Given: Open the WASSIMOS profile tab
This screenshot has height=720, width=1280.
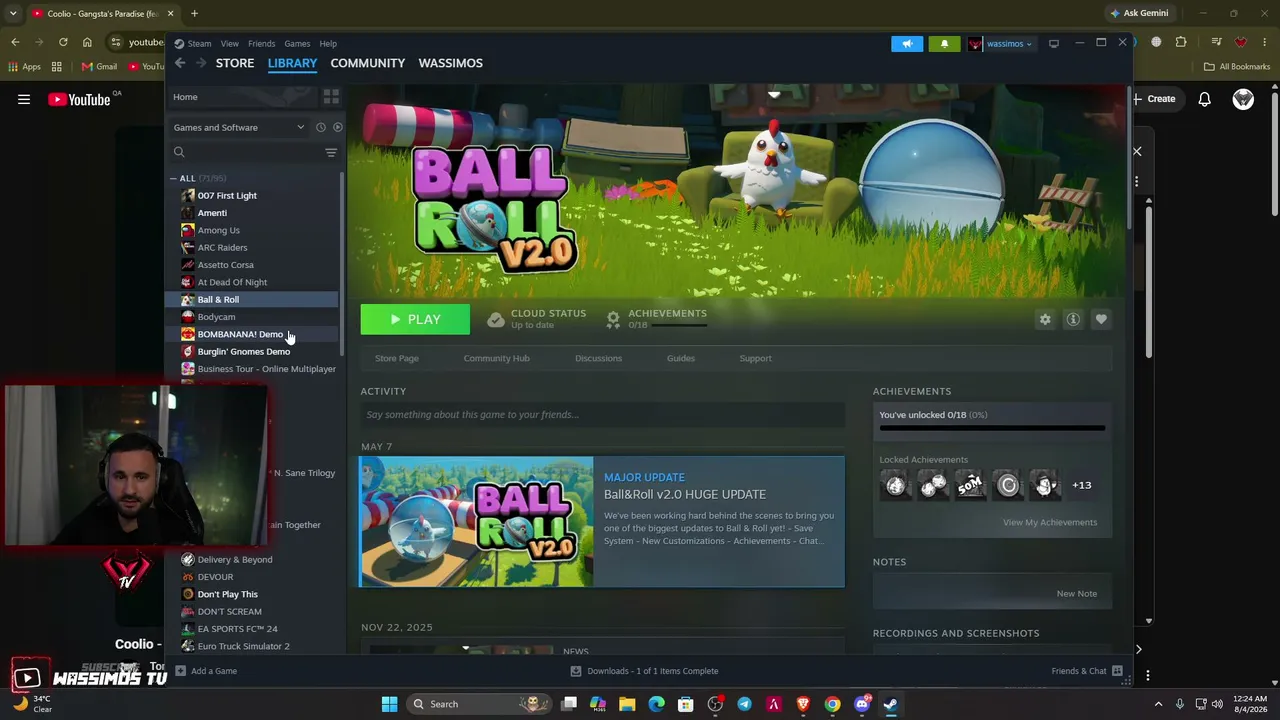Looking at the screenshot, I should [450, 63].
